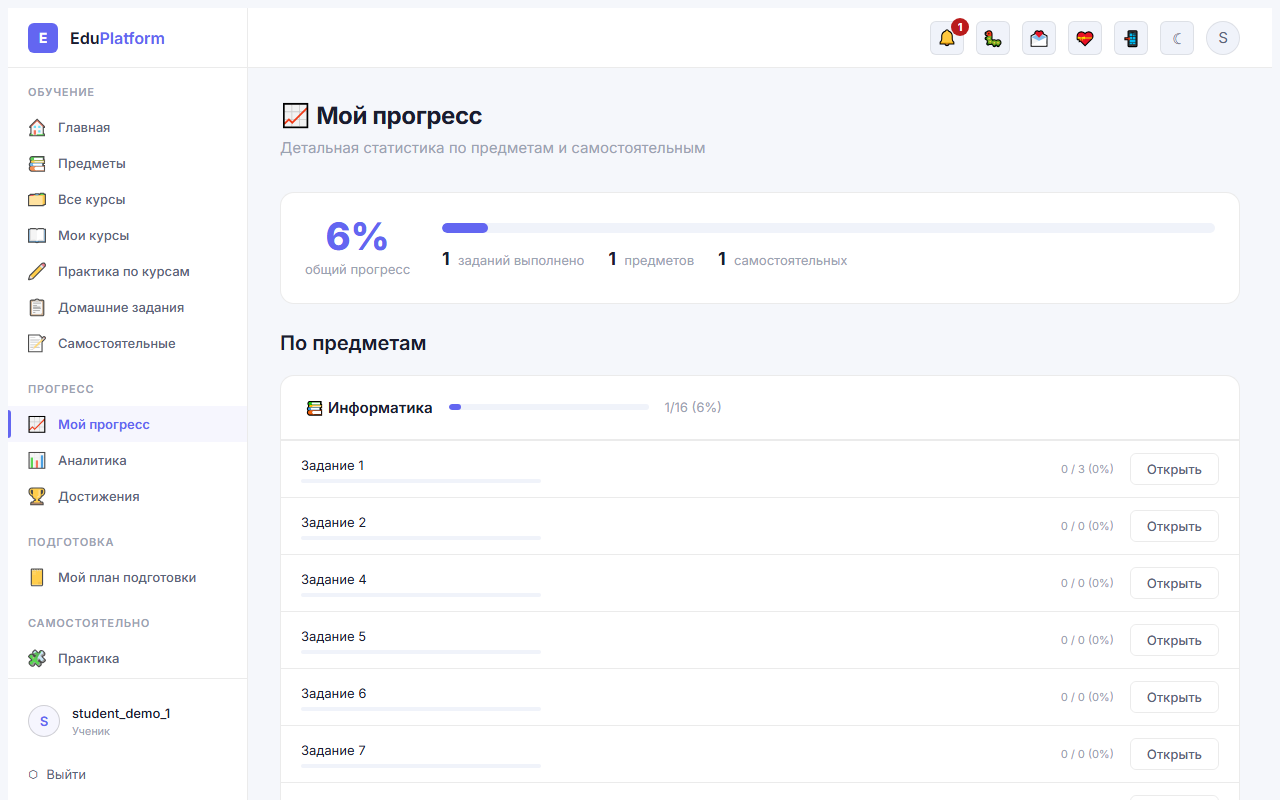
Task: Open Задание 5 via Открыть
Action: 1174,640
